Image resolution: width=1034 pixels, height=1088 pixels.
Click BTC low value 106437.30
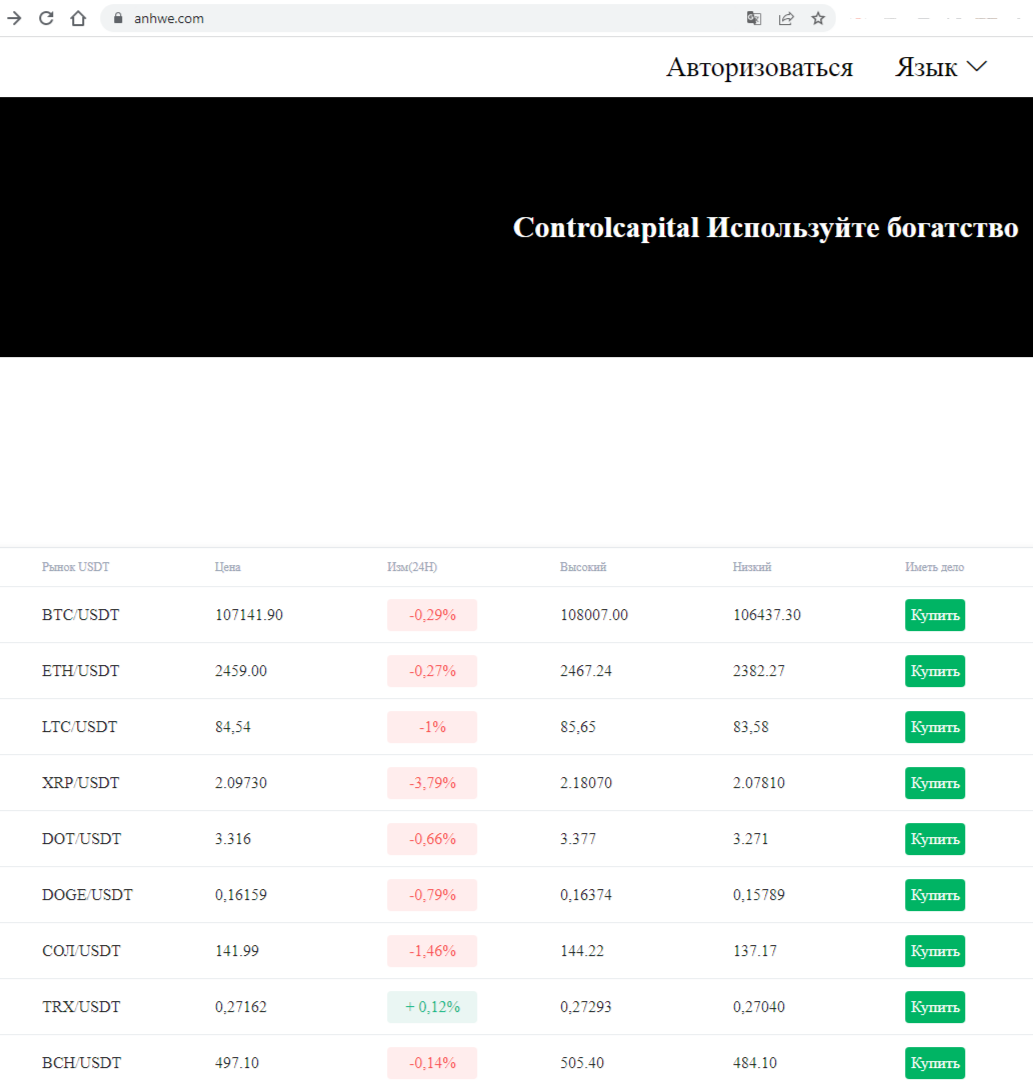coord(767,615)
